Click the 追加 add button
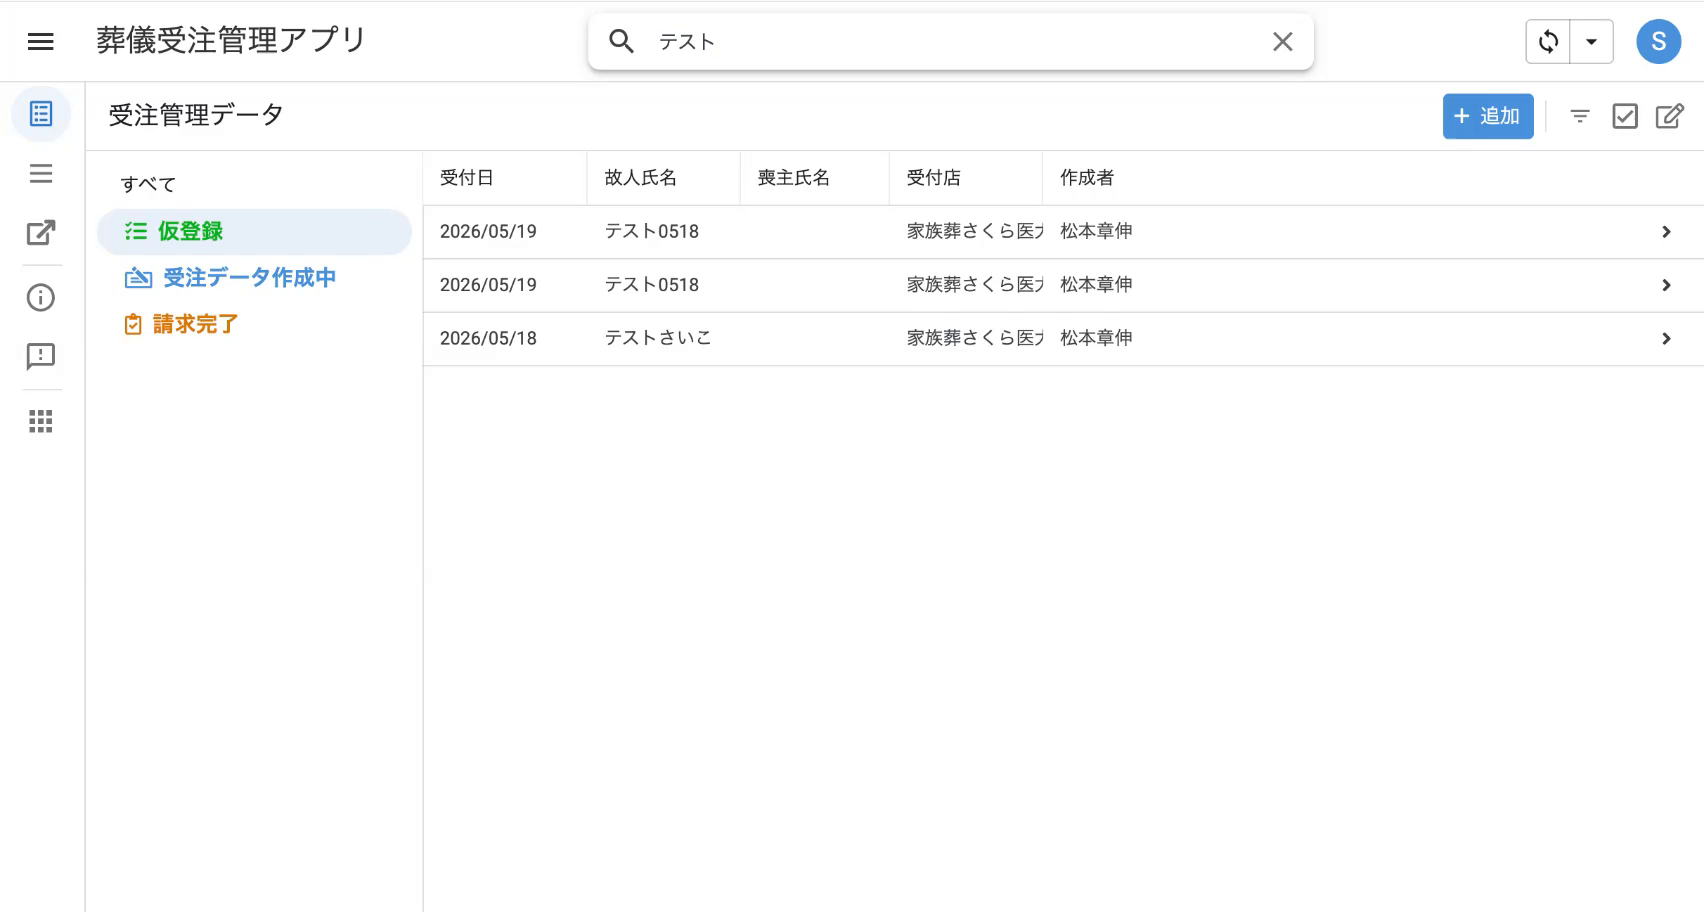The width and height of the screenshot is (1704, 912). tap(1487, 116)
